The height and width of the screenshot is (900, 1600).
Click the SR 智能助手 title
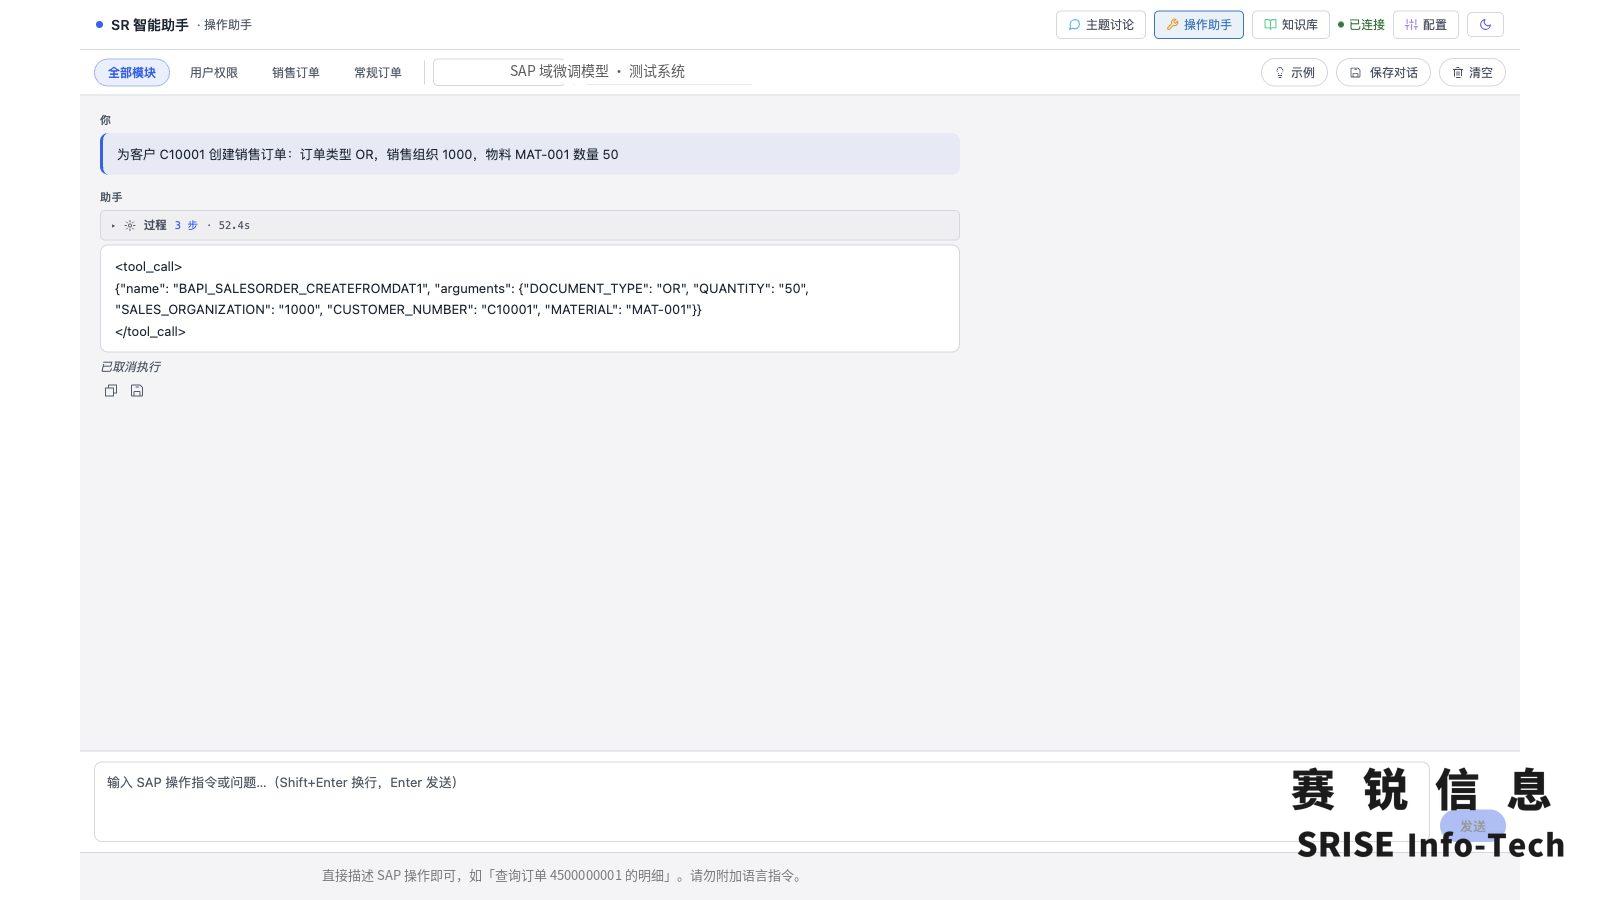[x=150, y=25]
